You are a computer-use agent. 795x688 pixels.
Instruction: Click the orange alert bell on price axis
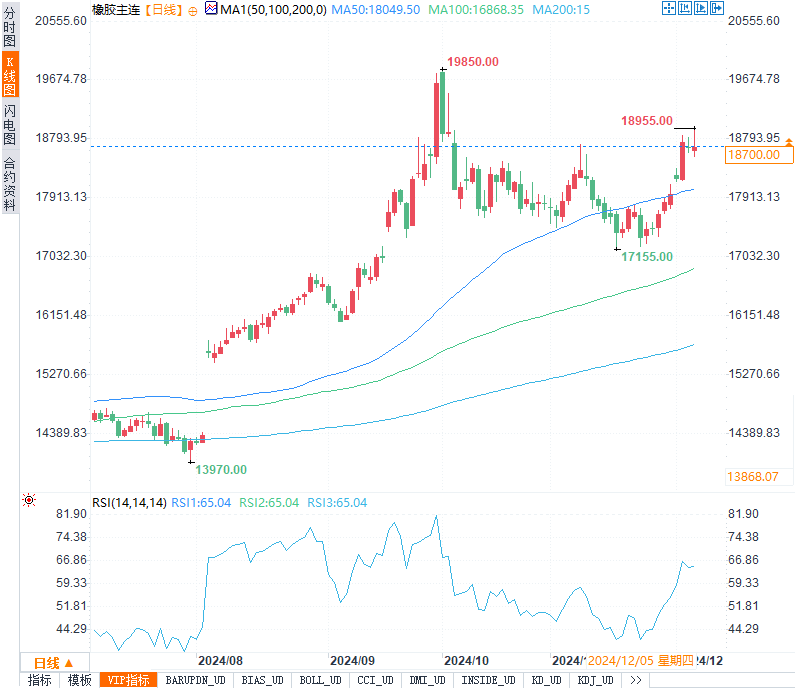click(x=788, y=146)
